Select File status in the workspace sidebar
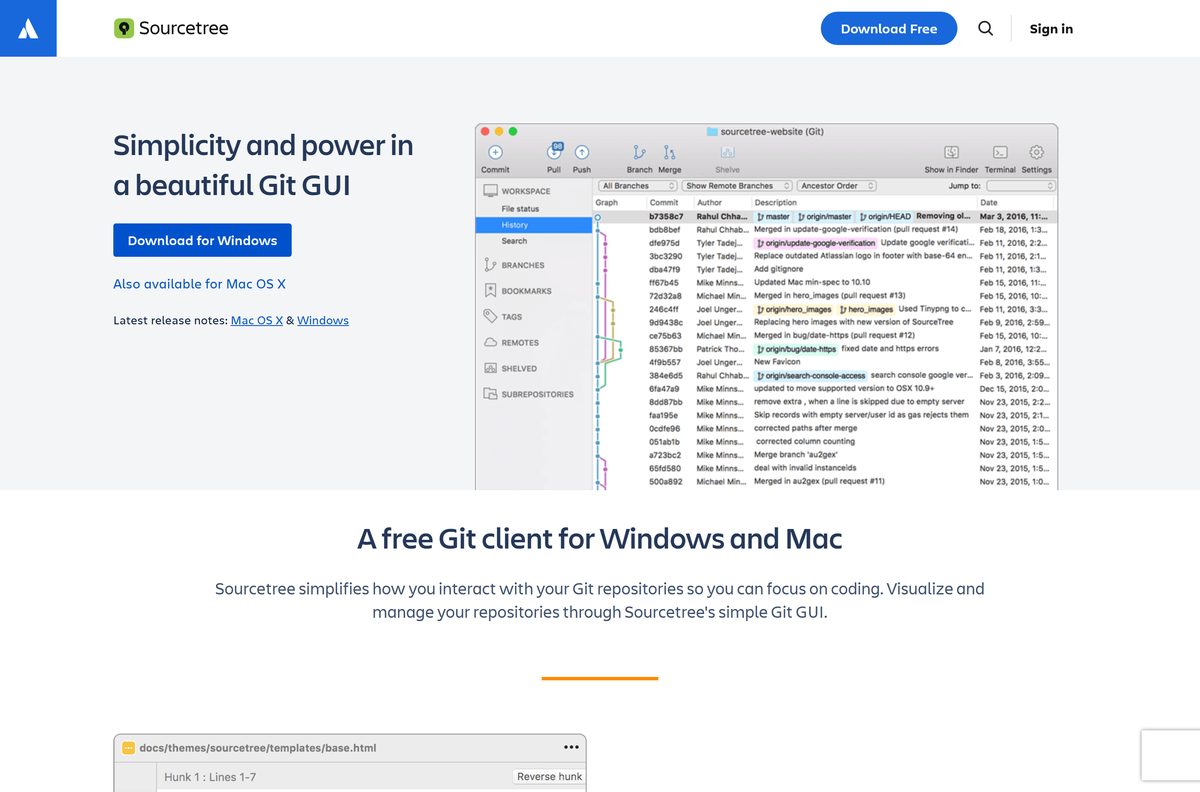Image resolution: width=1200 pixels, height=792 pixels. point(520,209)
